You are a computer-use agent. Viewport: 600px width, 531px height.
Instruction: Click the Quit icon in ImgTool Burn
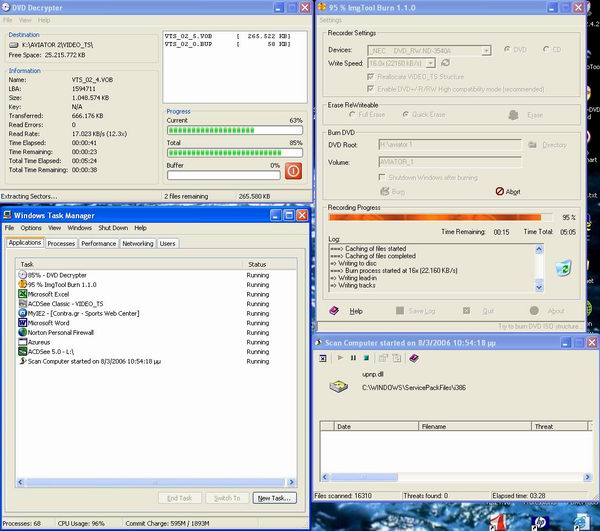(466, 310)
